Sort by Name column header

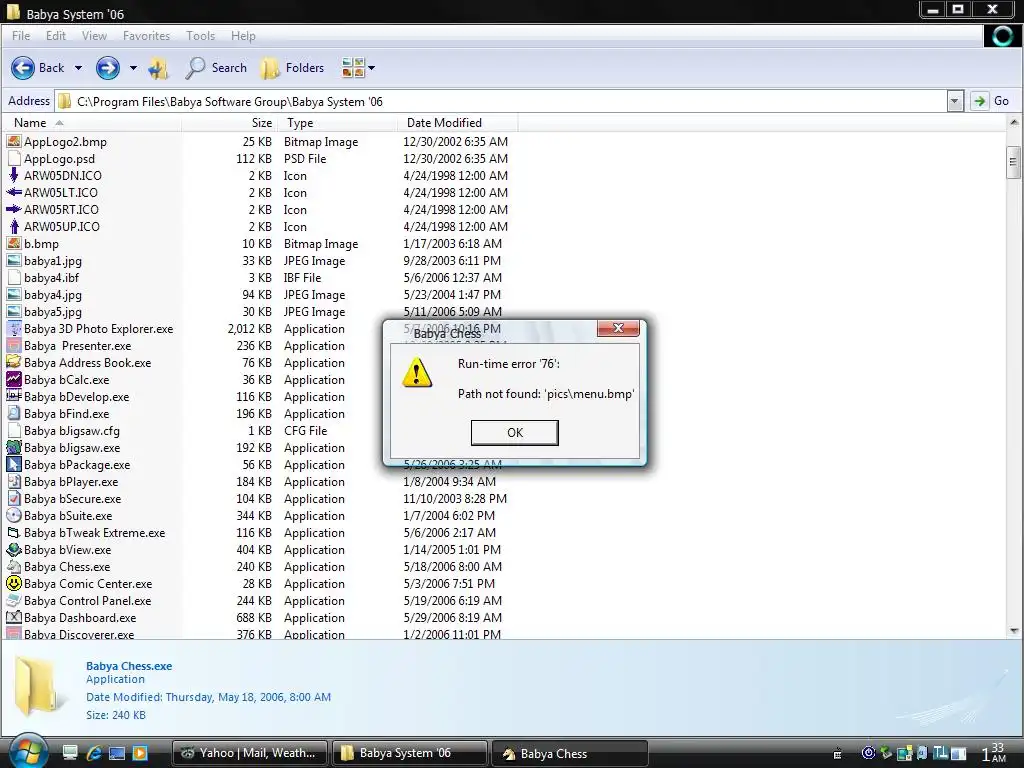pyautogui.click(x=91, y=123)
